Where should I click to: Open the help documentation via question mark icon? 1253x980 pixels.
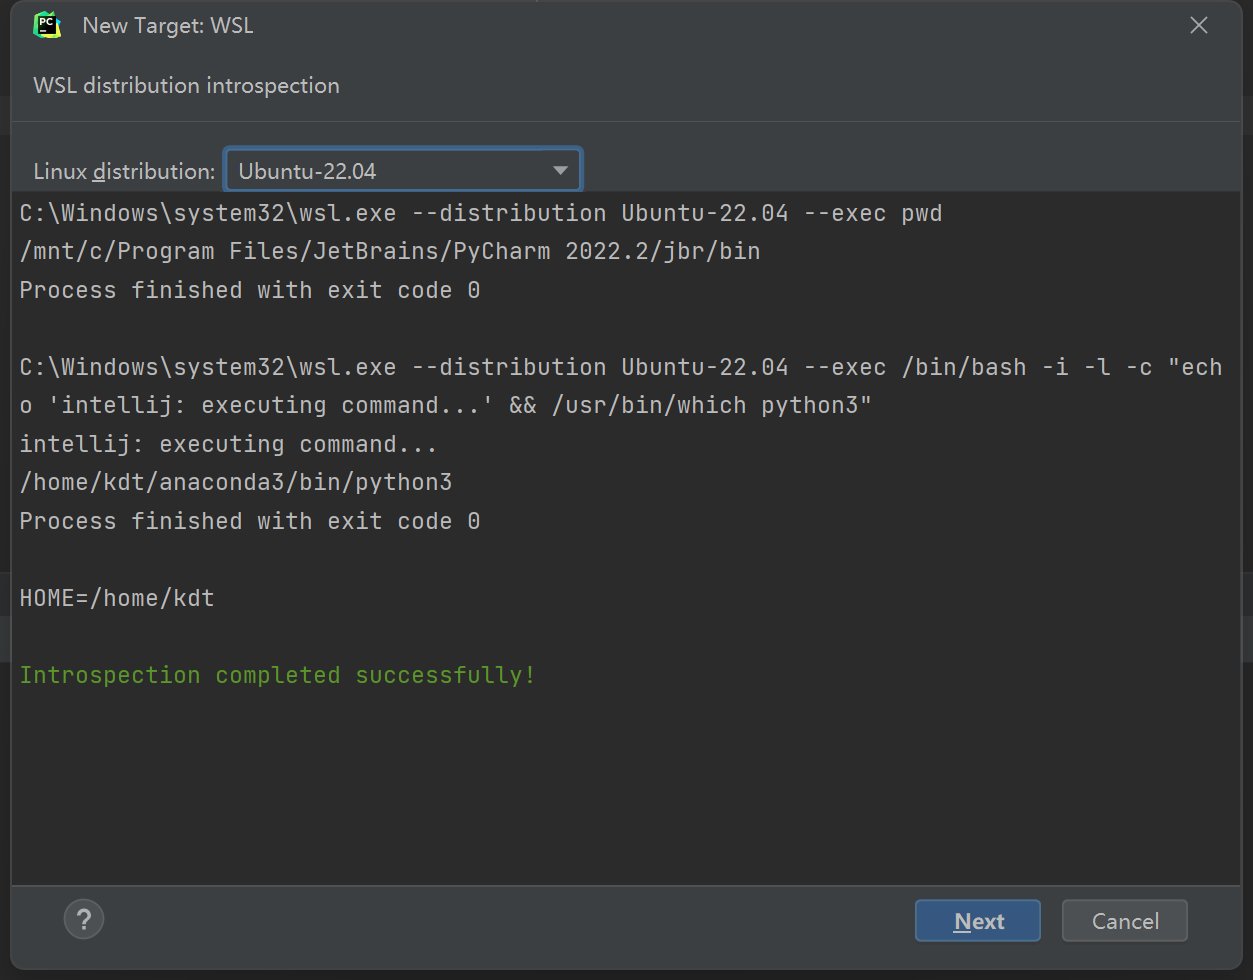[x=84, y=918]
